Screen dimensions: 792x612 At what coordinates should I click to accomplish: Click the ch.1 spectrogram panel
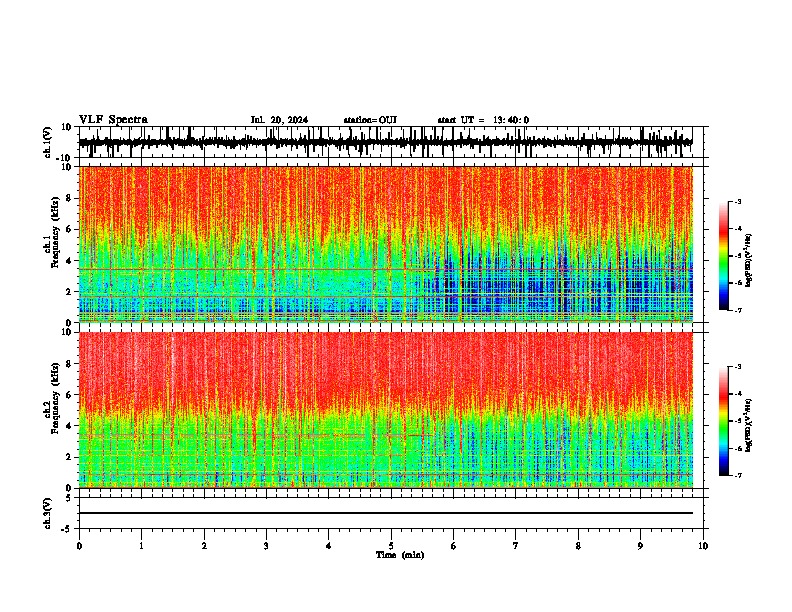pyautogui.click(x=385, y=244)
